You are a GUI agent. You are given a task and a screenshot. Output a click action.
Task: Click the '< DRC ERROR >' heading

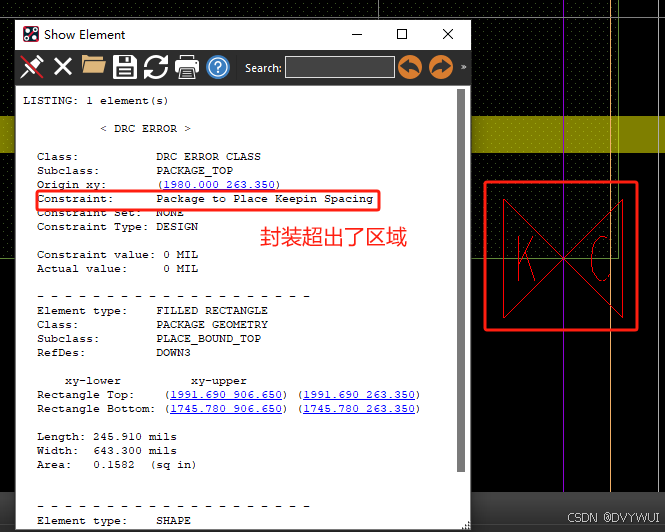145,129
